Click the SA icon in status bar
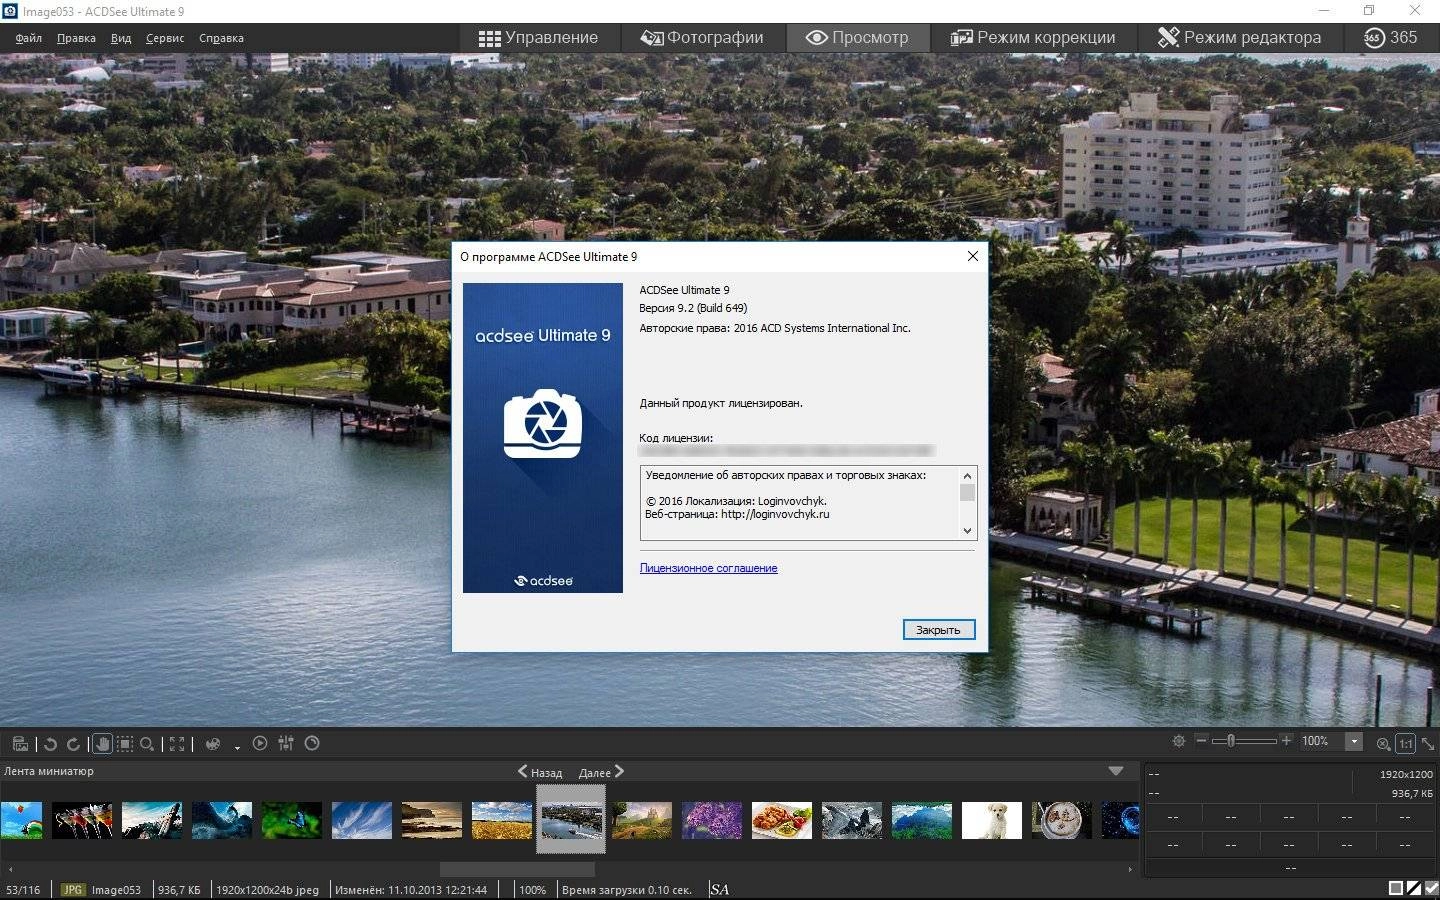Screen dimensions: 1440x900 [x=719, y=889]
